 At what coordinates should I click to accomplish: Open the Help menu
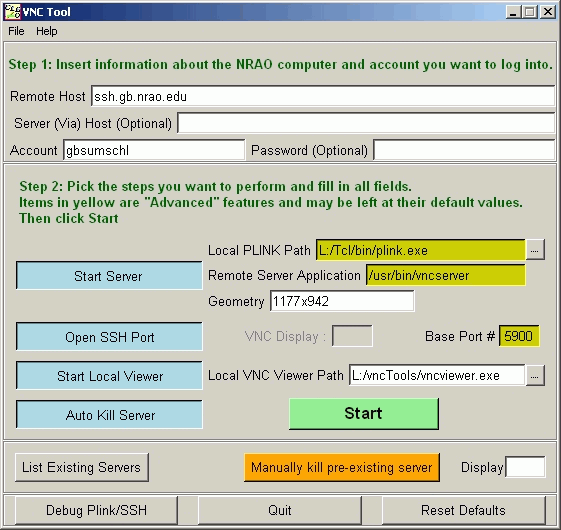coord(47,31)
